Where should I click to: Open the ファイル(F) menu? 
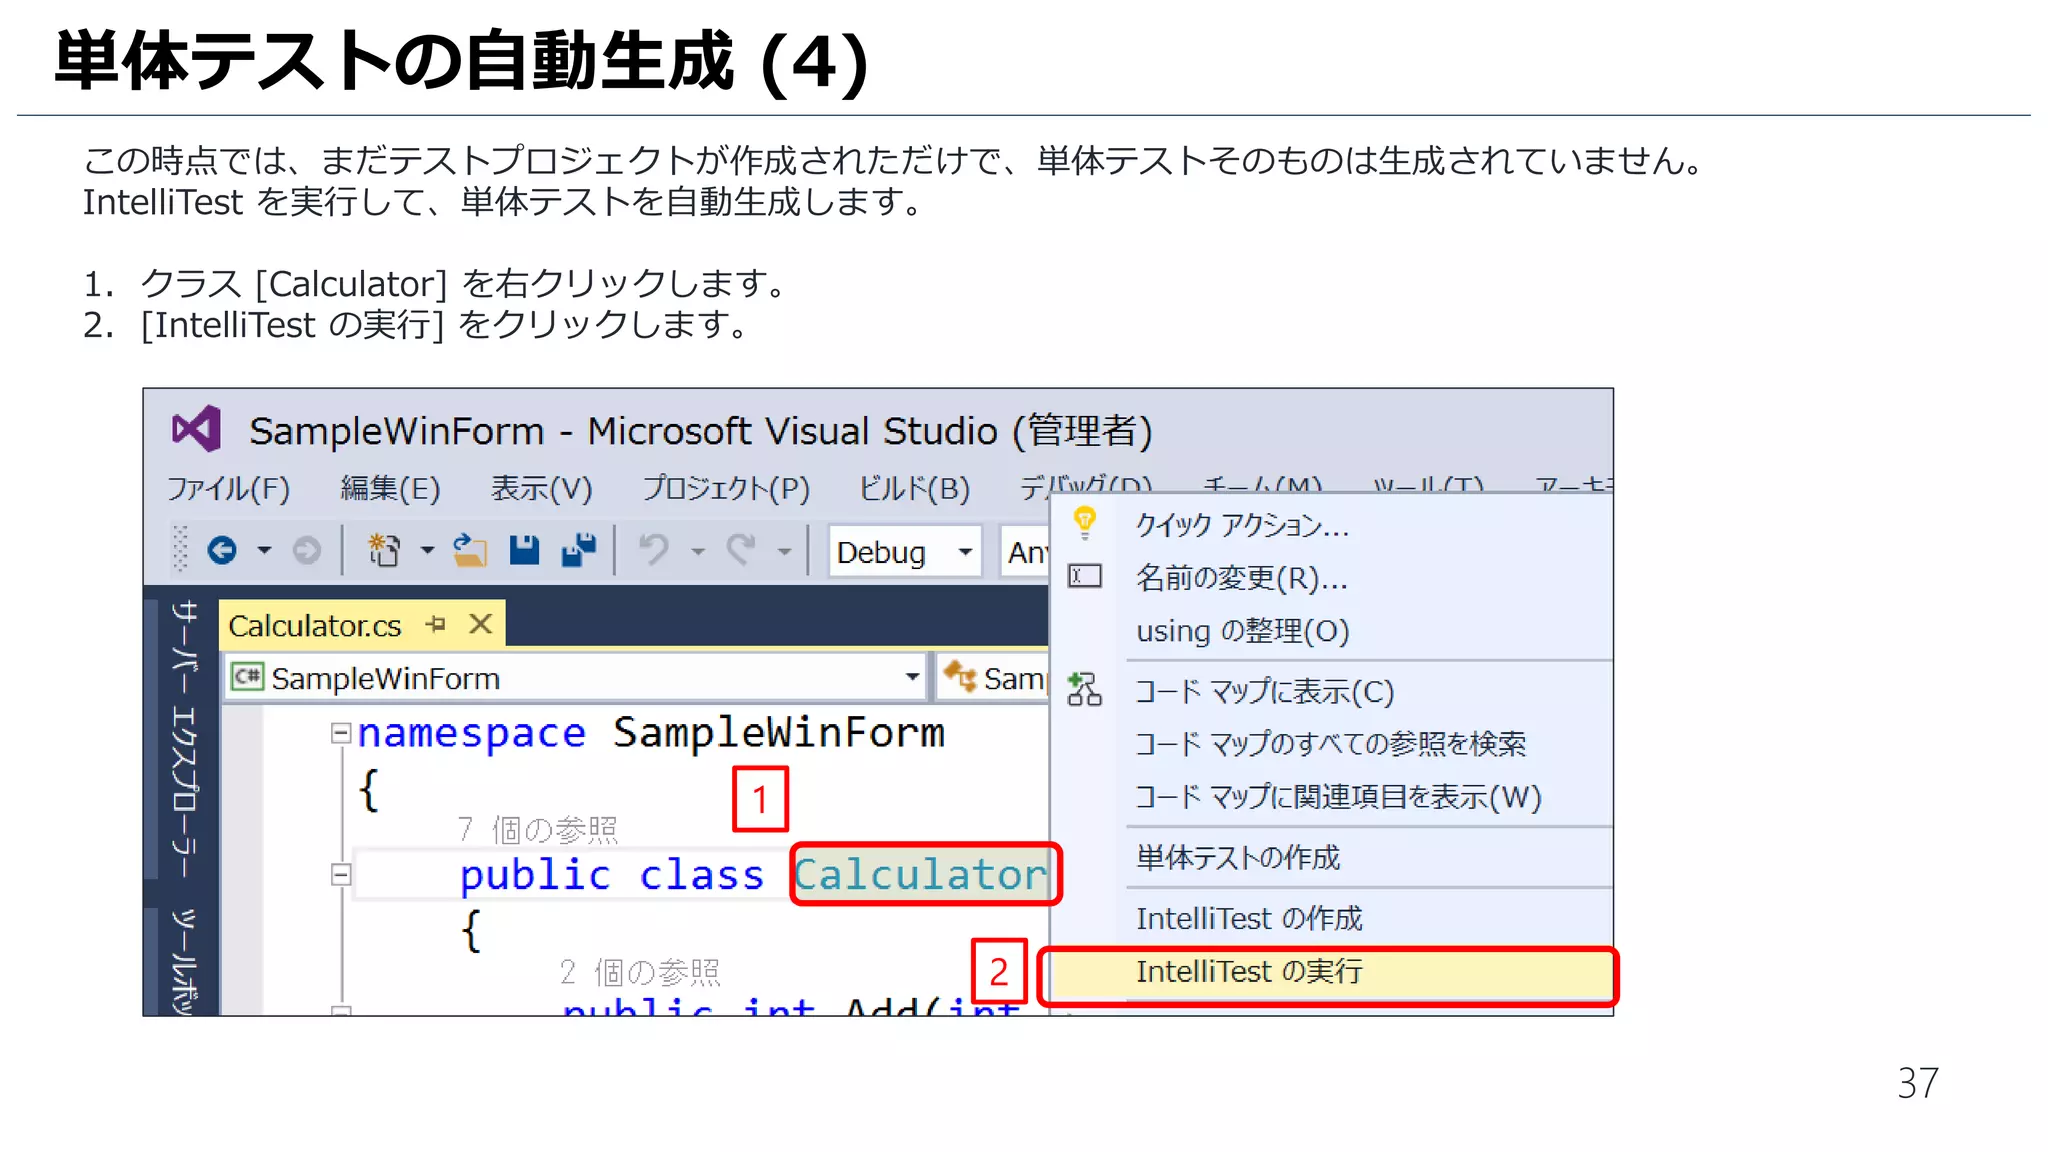[228, 488]
